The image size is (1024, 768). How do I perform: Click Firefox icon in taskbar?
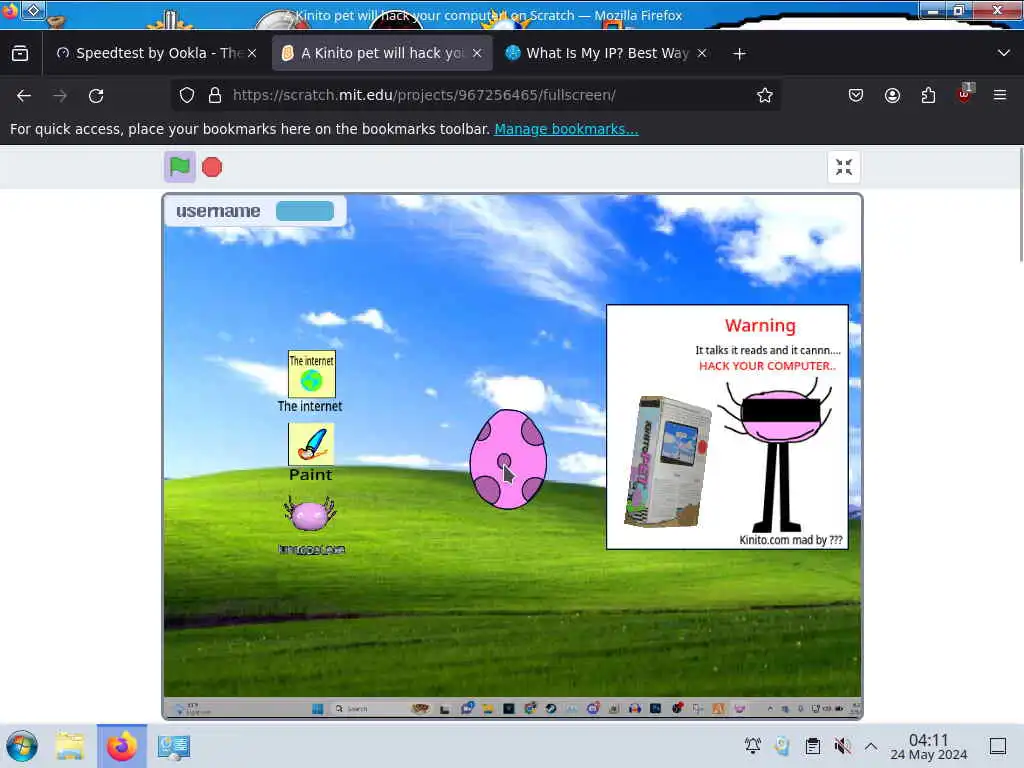122,746
